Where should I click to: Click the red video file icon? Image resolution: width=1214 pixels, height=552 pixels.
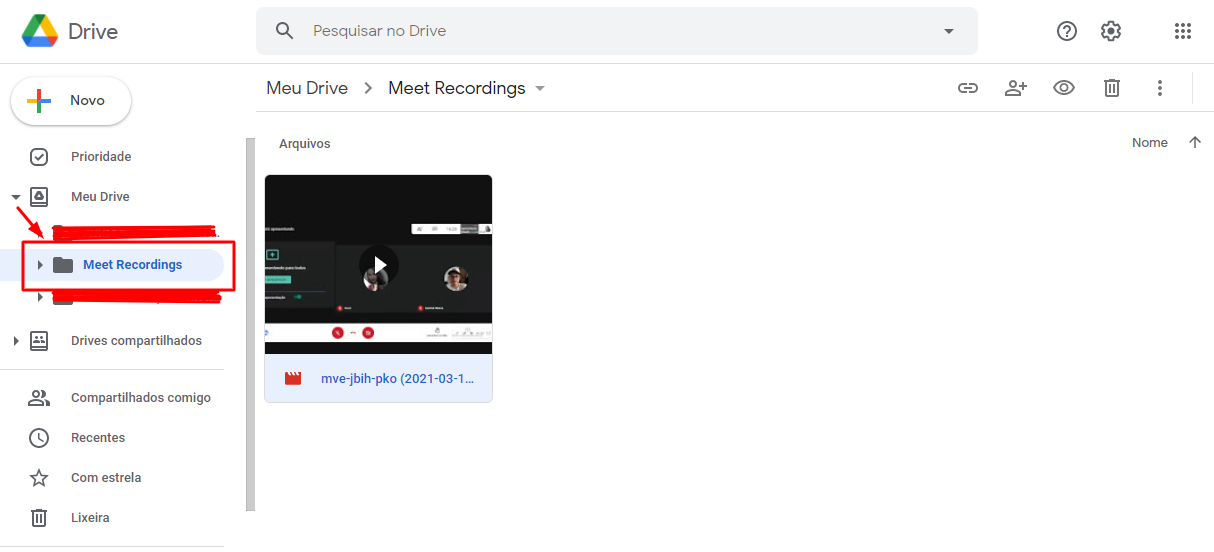pos(293,379)
